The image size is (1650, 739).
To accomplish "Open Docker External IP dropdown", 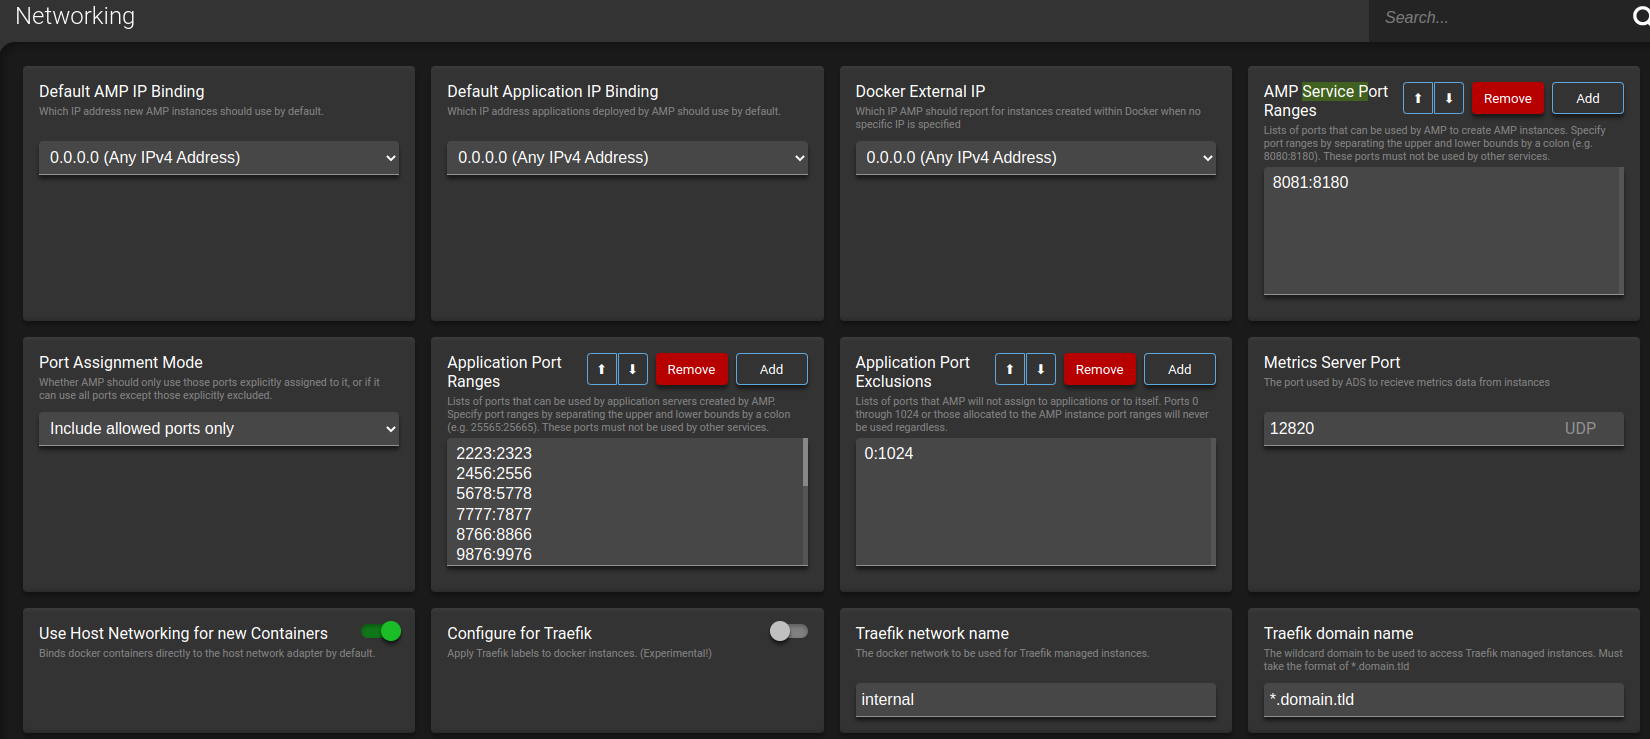I will pos(1035,158).
